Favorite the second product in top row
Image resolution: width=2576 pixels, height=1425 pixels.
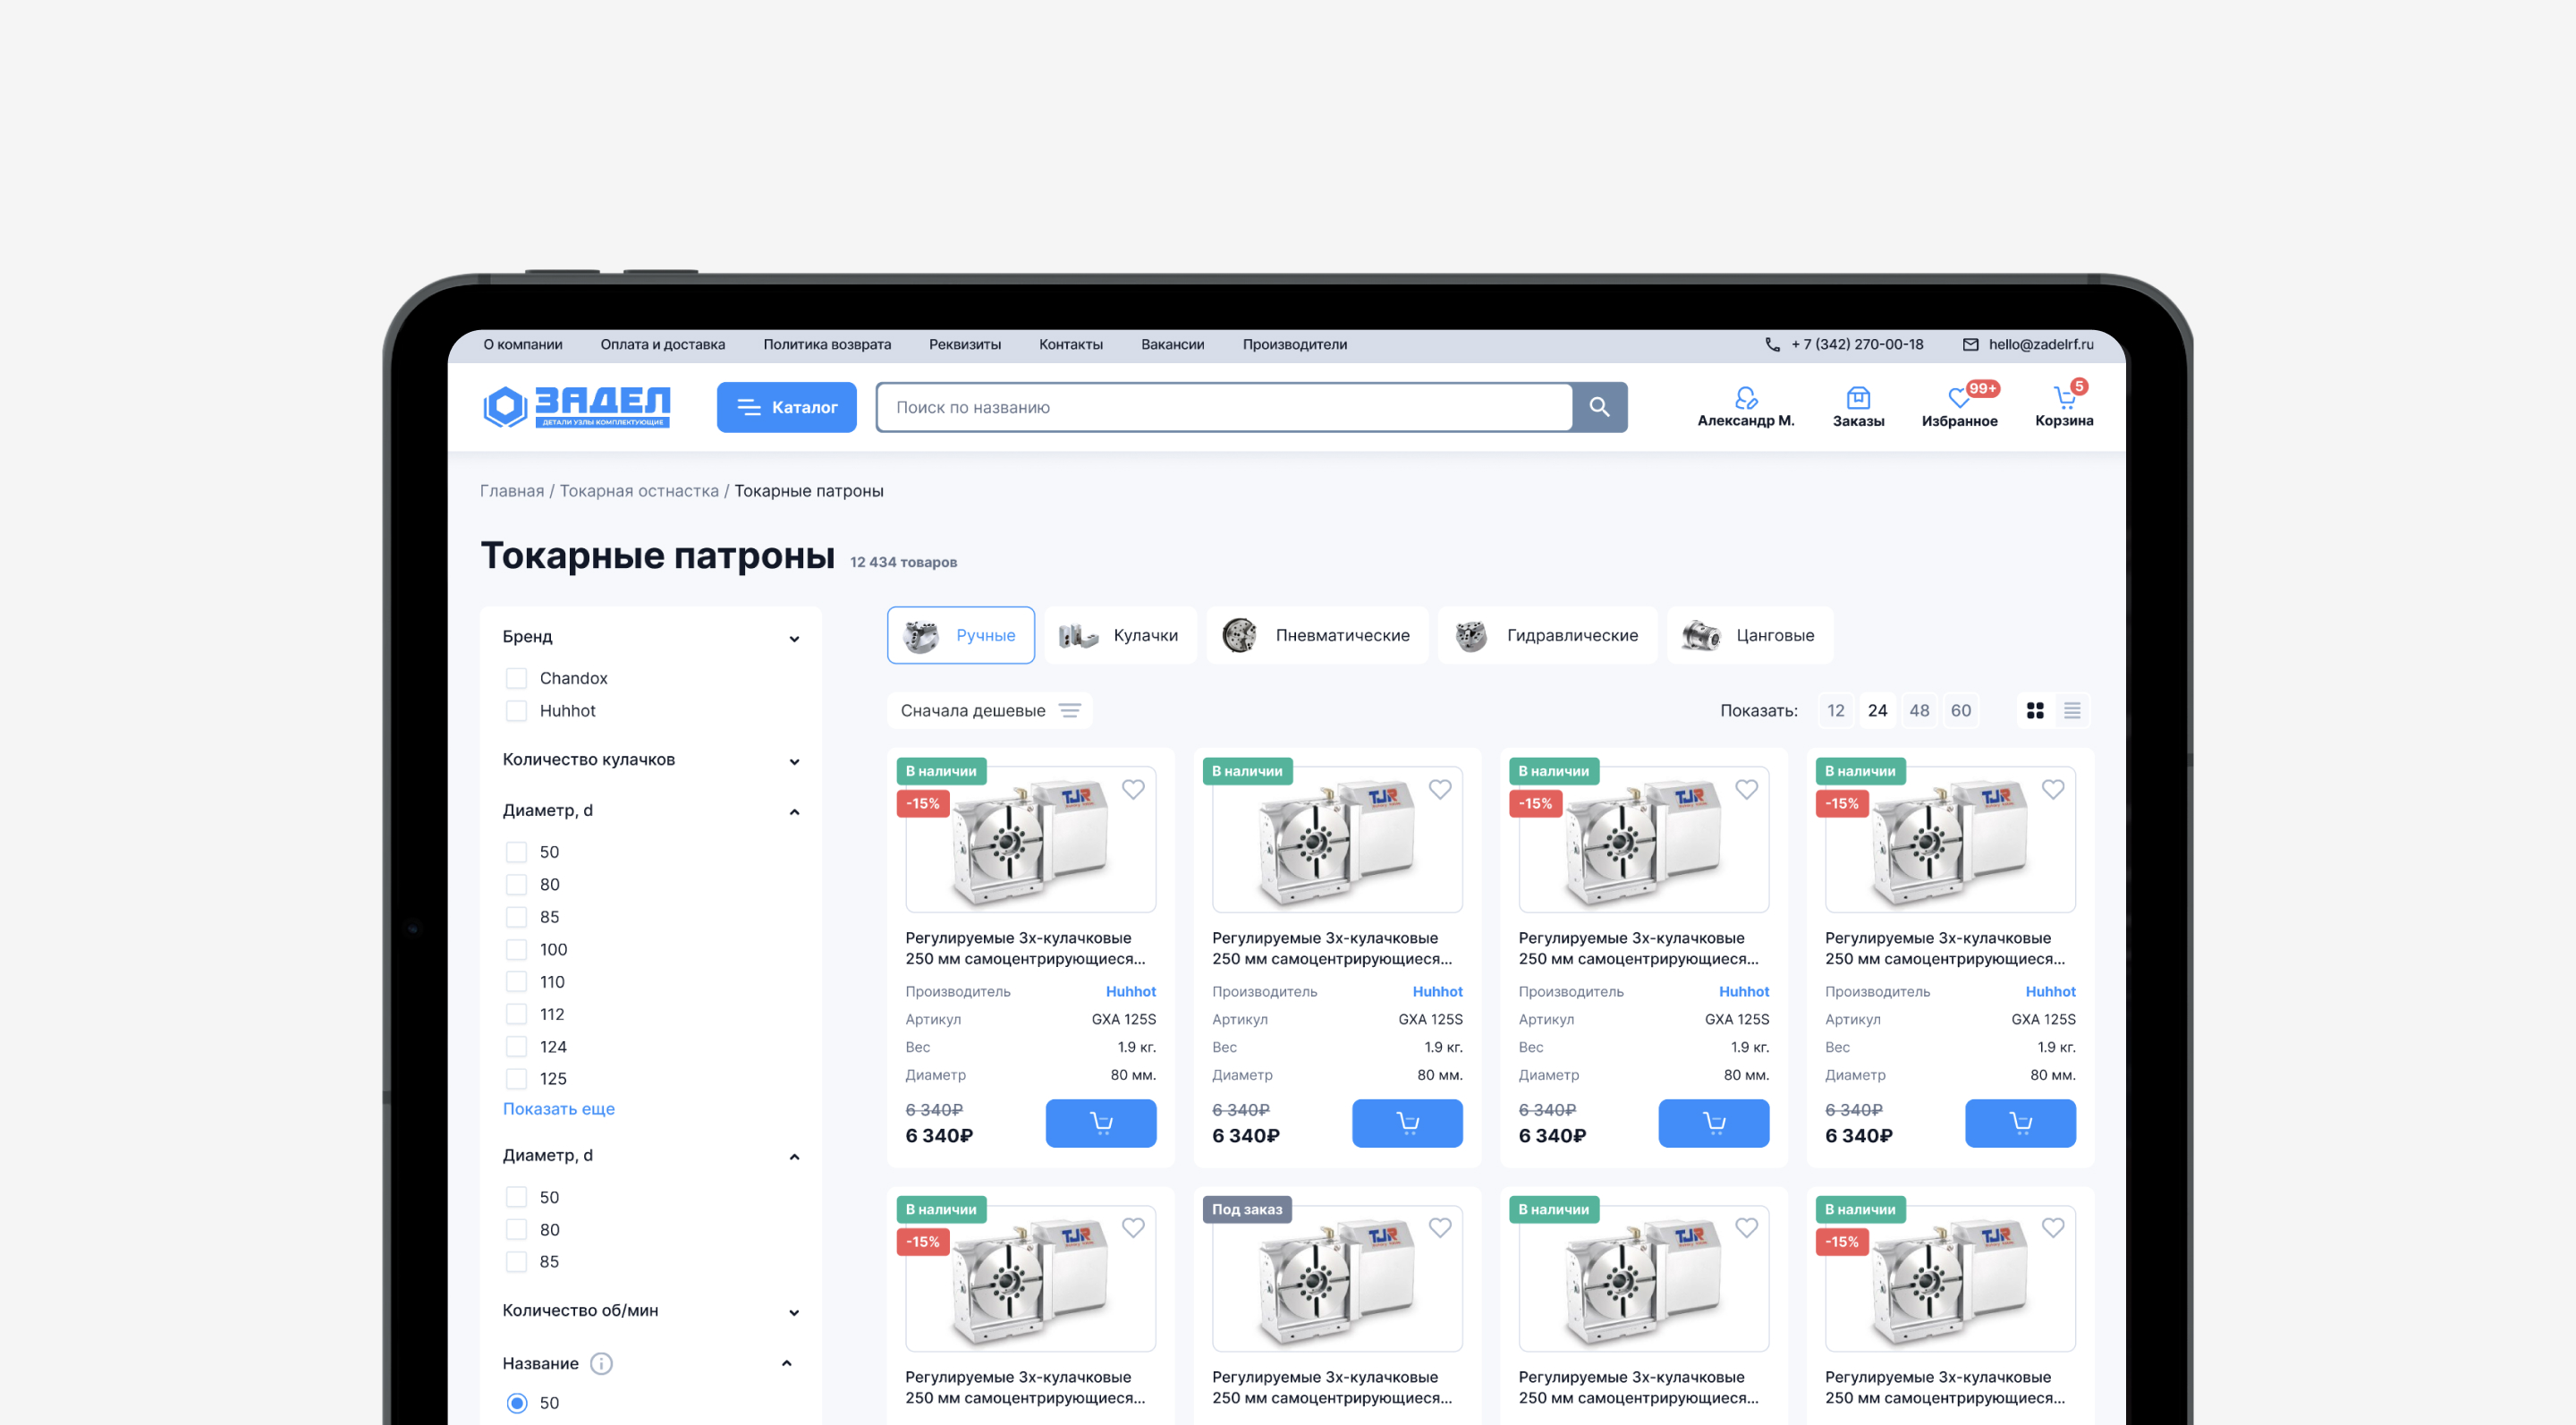1440,789
